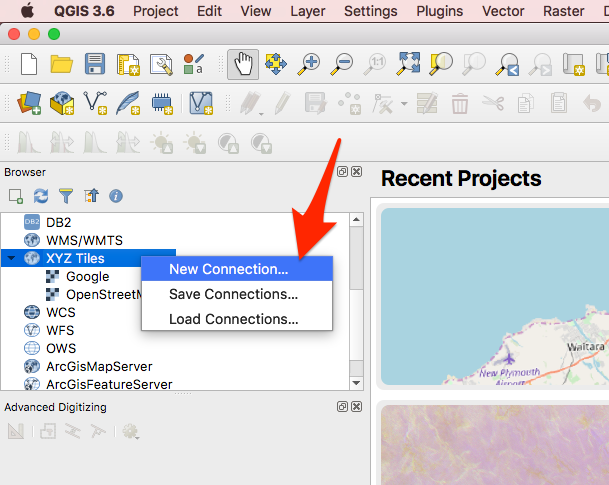Screen dimensions: 609x485
Task: Collapse the XYZ Tiles tree node
Action: tap(11, 258)
